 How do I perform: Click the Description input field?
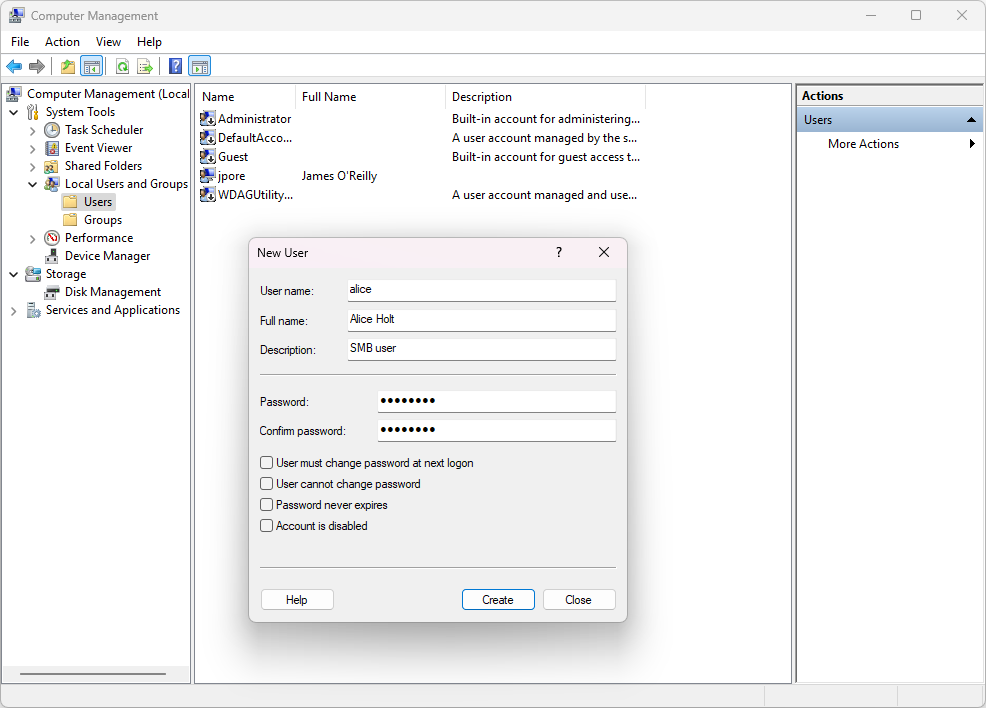pyautogui.click(x=482, y=349)
